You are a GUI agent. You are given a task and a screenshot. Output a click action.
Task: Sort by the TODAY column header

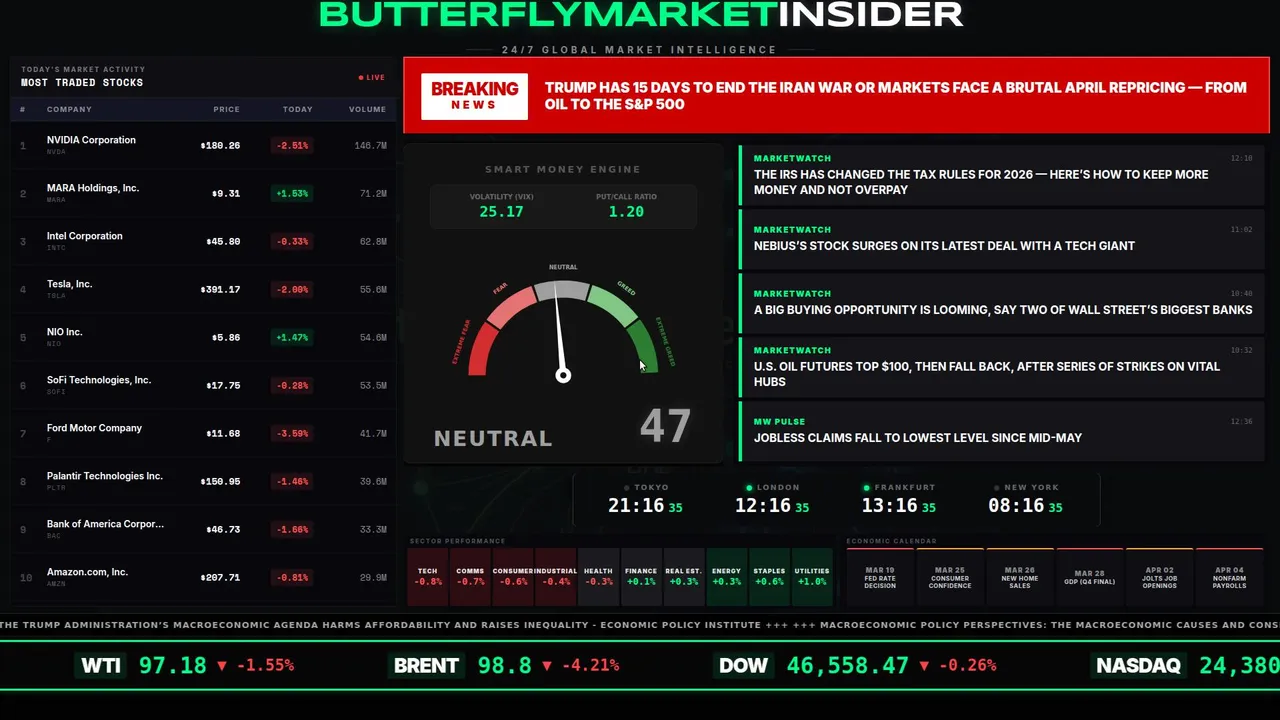coord(298,109)
